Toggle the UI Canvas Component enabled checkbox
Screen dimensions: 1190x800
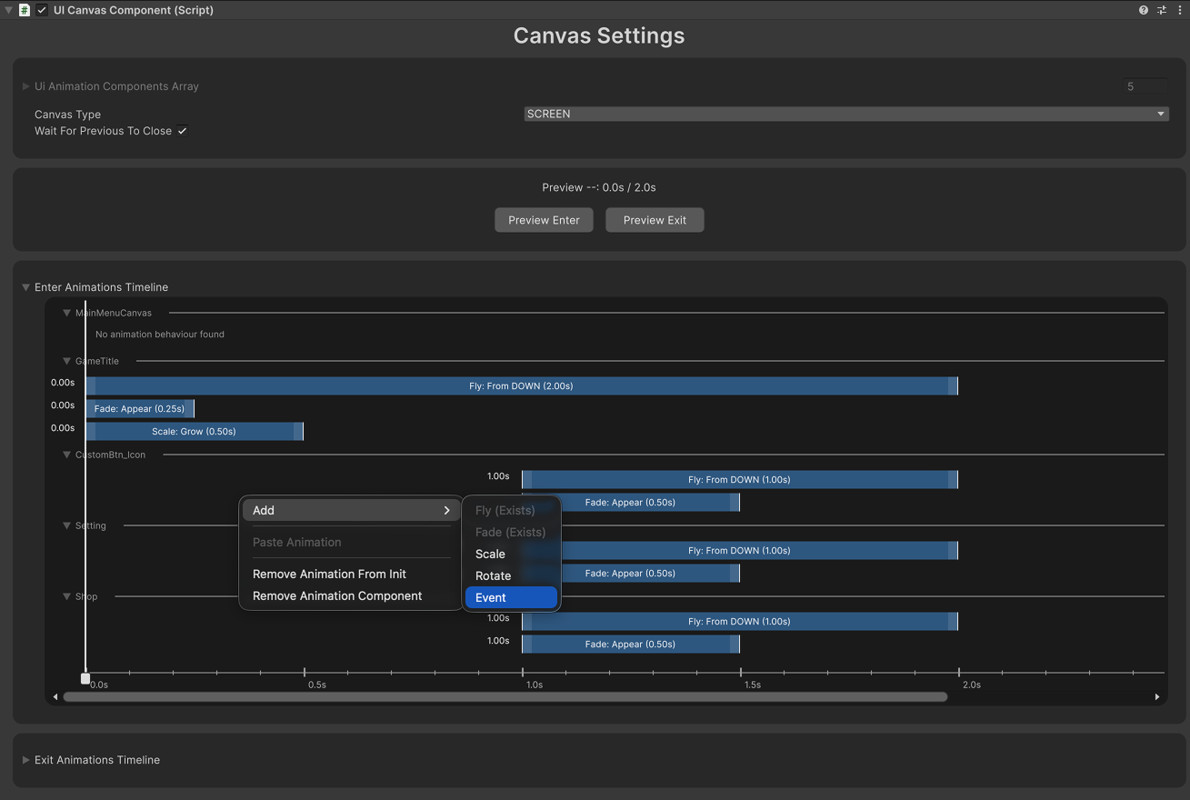click(42, 10)
